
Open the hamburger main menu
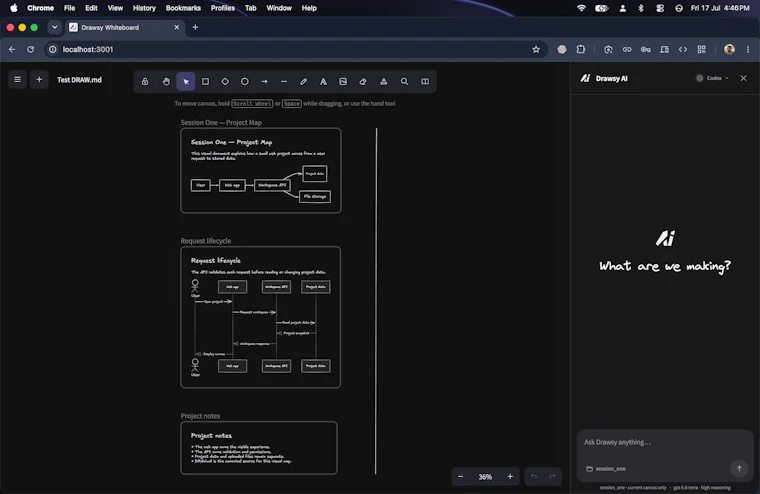tap(17, 80)
